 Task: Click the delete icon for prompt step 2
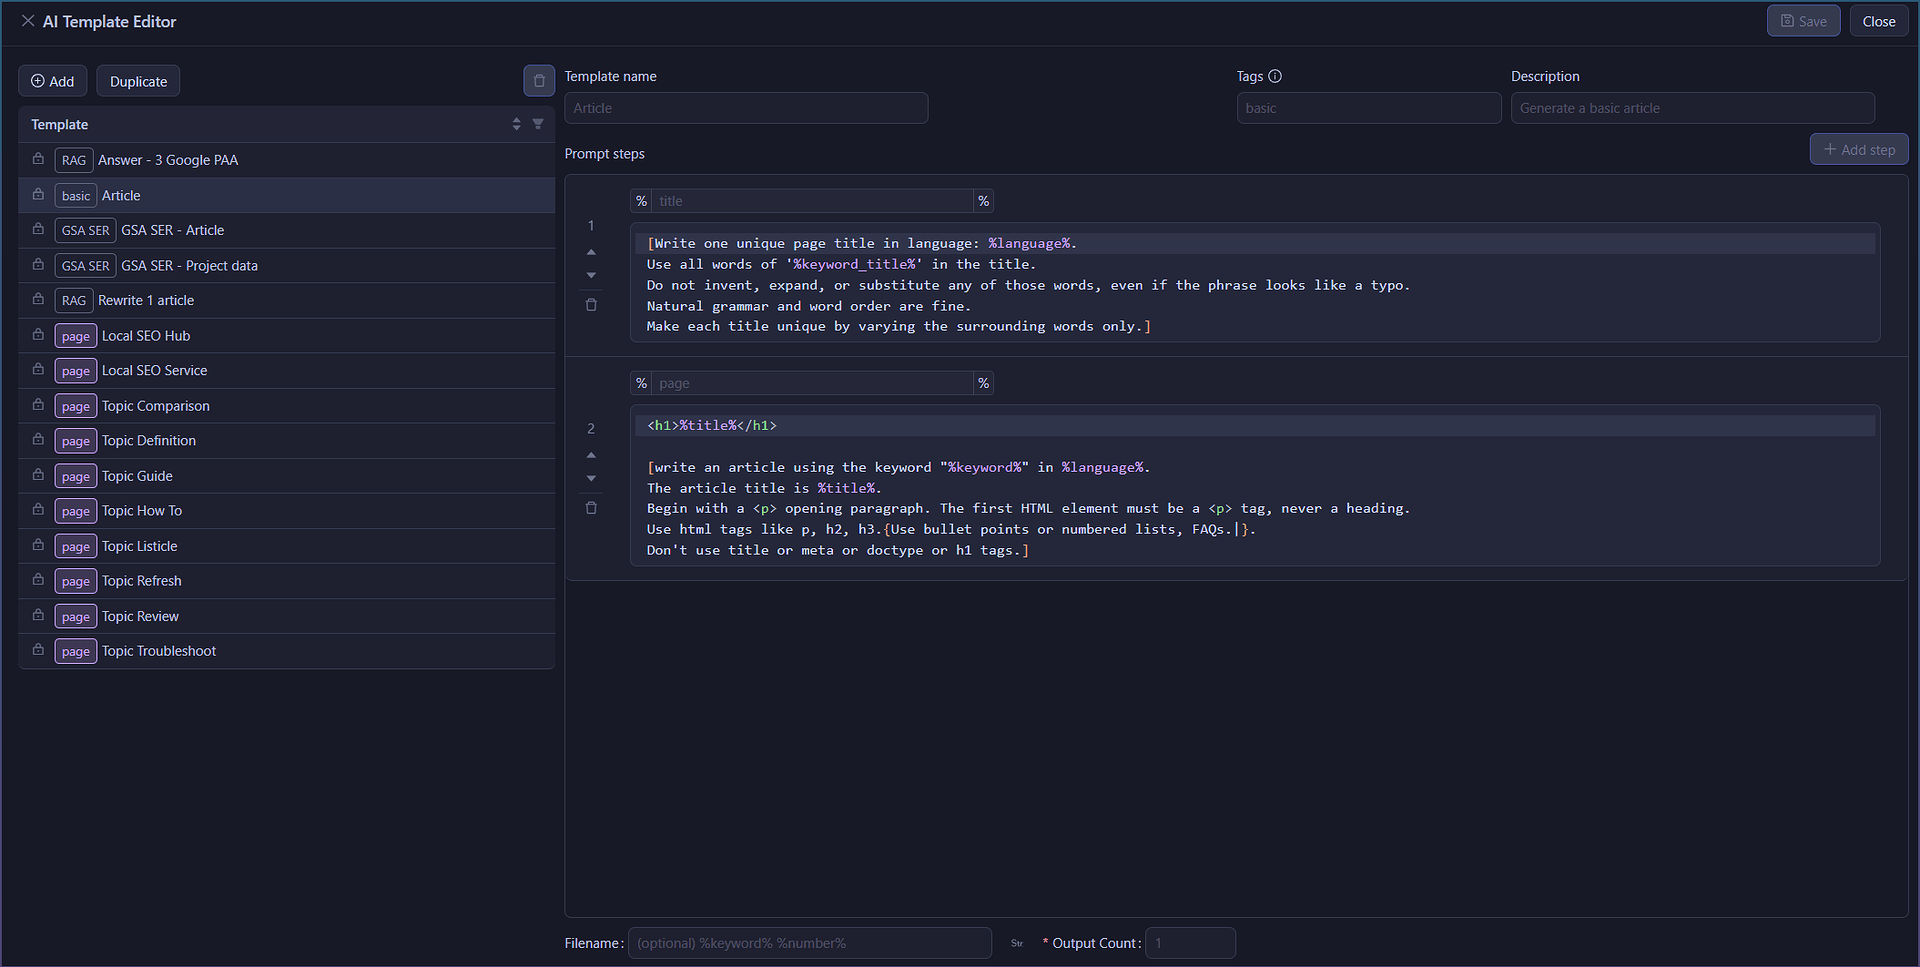tap(591, 508)
